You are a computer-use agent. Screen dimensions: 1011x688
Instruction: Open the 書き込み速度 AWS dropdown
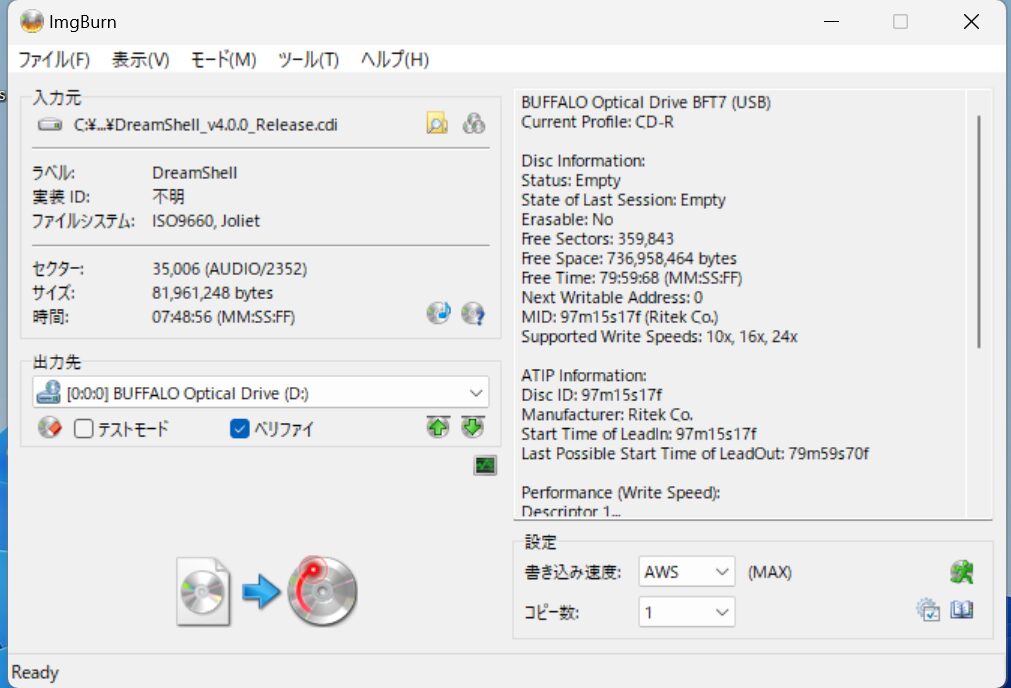point(687,572)
